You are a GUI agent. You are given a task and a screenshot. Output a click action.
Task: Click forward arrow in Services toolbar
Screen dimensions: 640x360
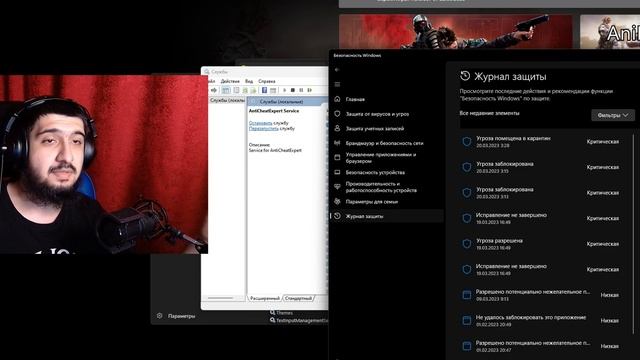tap(214, 90)
